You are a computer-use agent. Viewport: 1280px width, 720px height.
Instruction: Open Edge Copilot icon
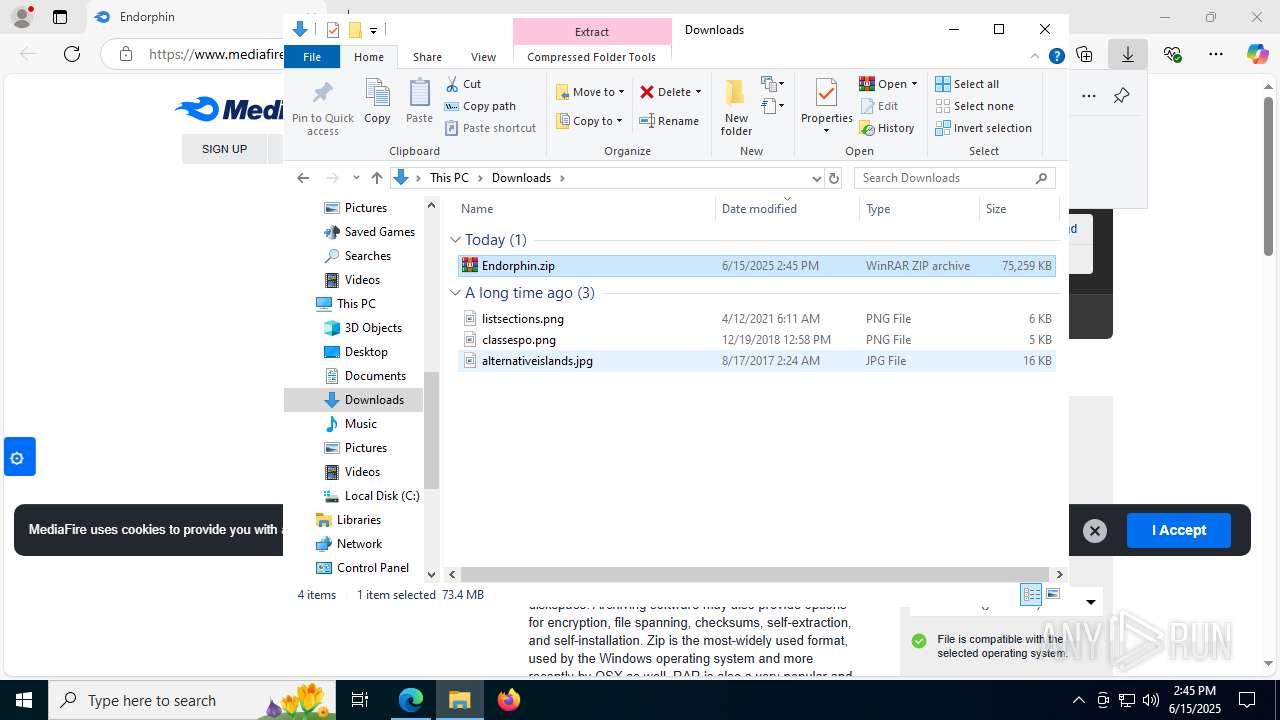[1257, 54]
